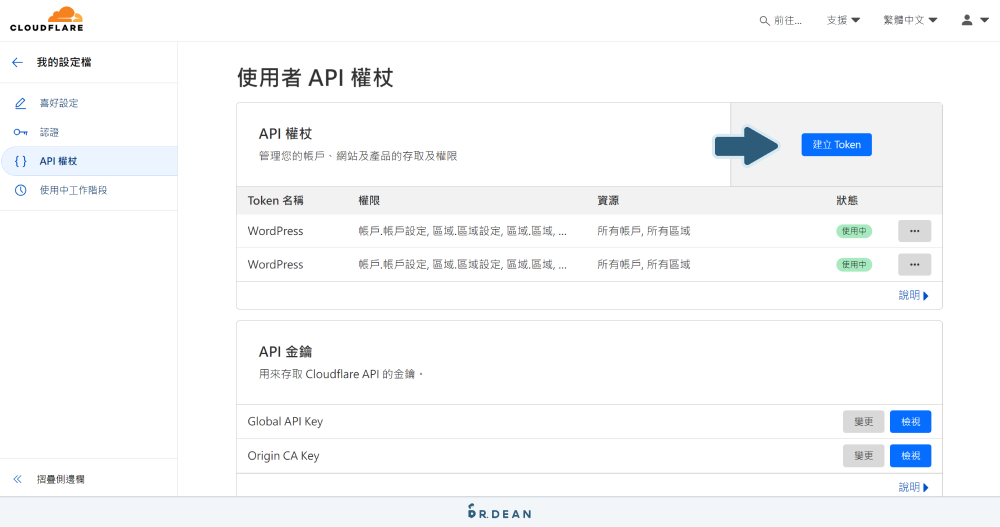Click the 建立 Token button
Image resolution: width=1000 pixels, height=527 pixels.
point(836,145)
